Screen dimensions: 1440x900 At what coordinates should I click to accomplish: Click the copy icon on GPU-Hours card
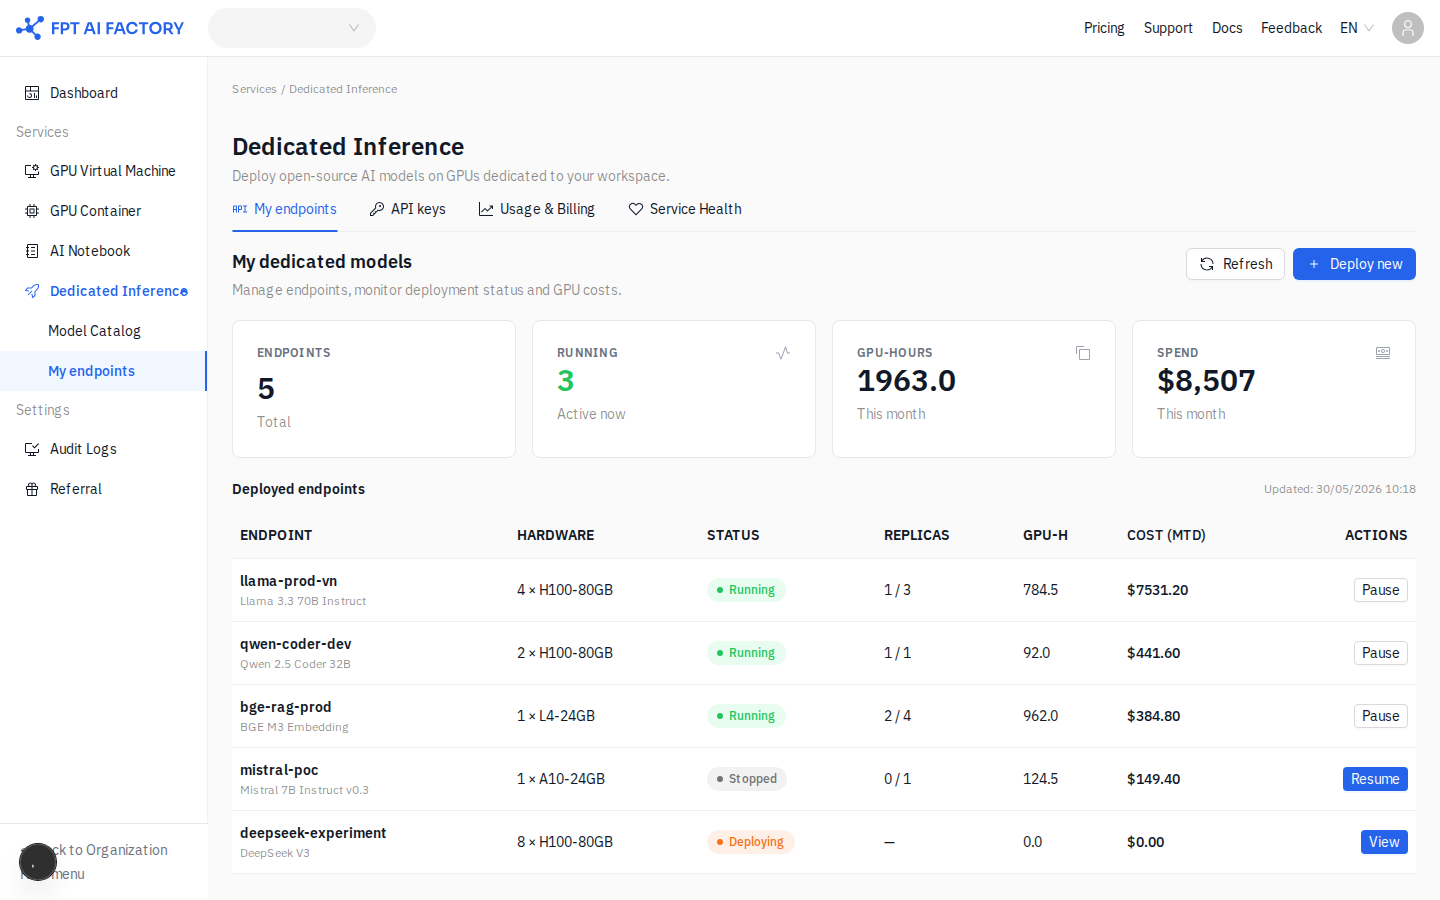pos(1083,353)
